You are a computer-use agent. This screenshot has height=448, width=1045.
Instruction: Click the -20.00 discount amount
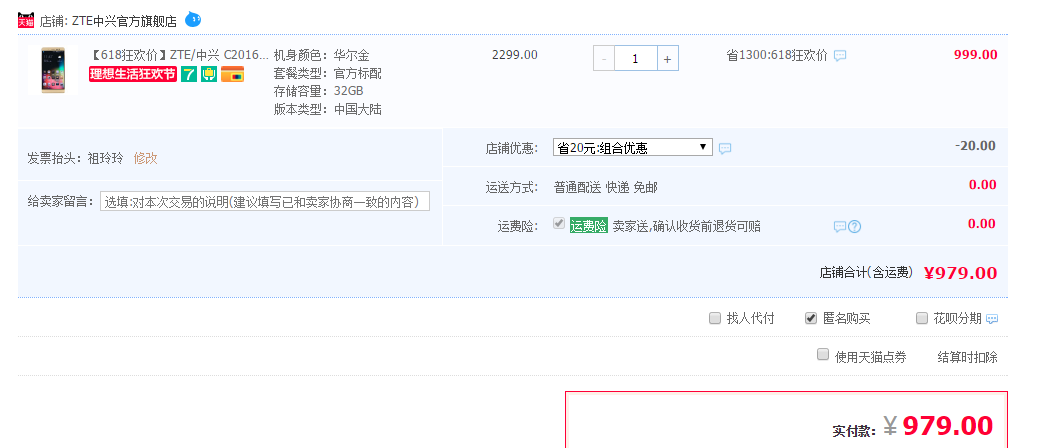click(x=975, y=145)
